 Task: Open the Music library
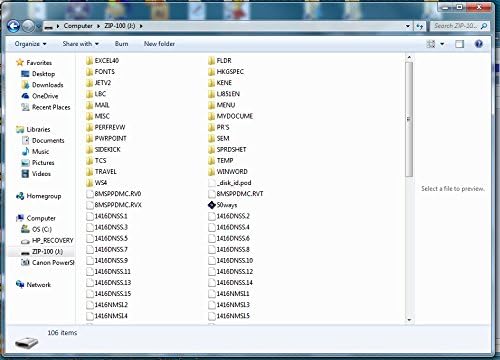pos(40,152)
